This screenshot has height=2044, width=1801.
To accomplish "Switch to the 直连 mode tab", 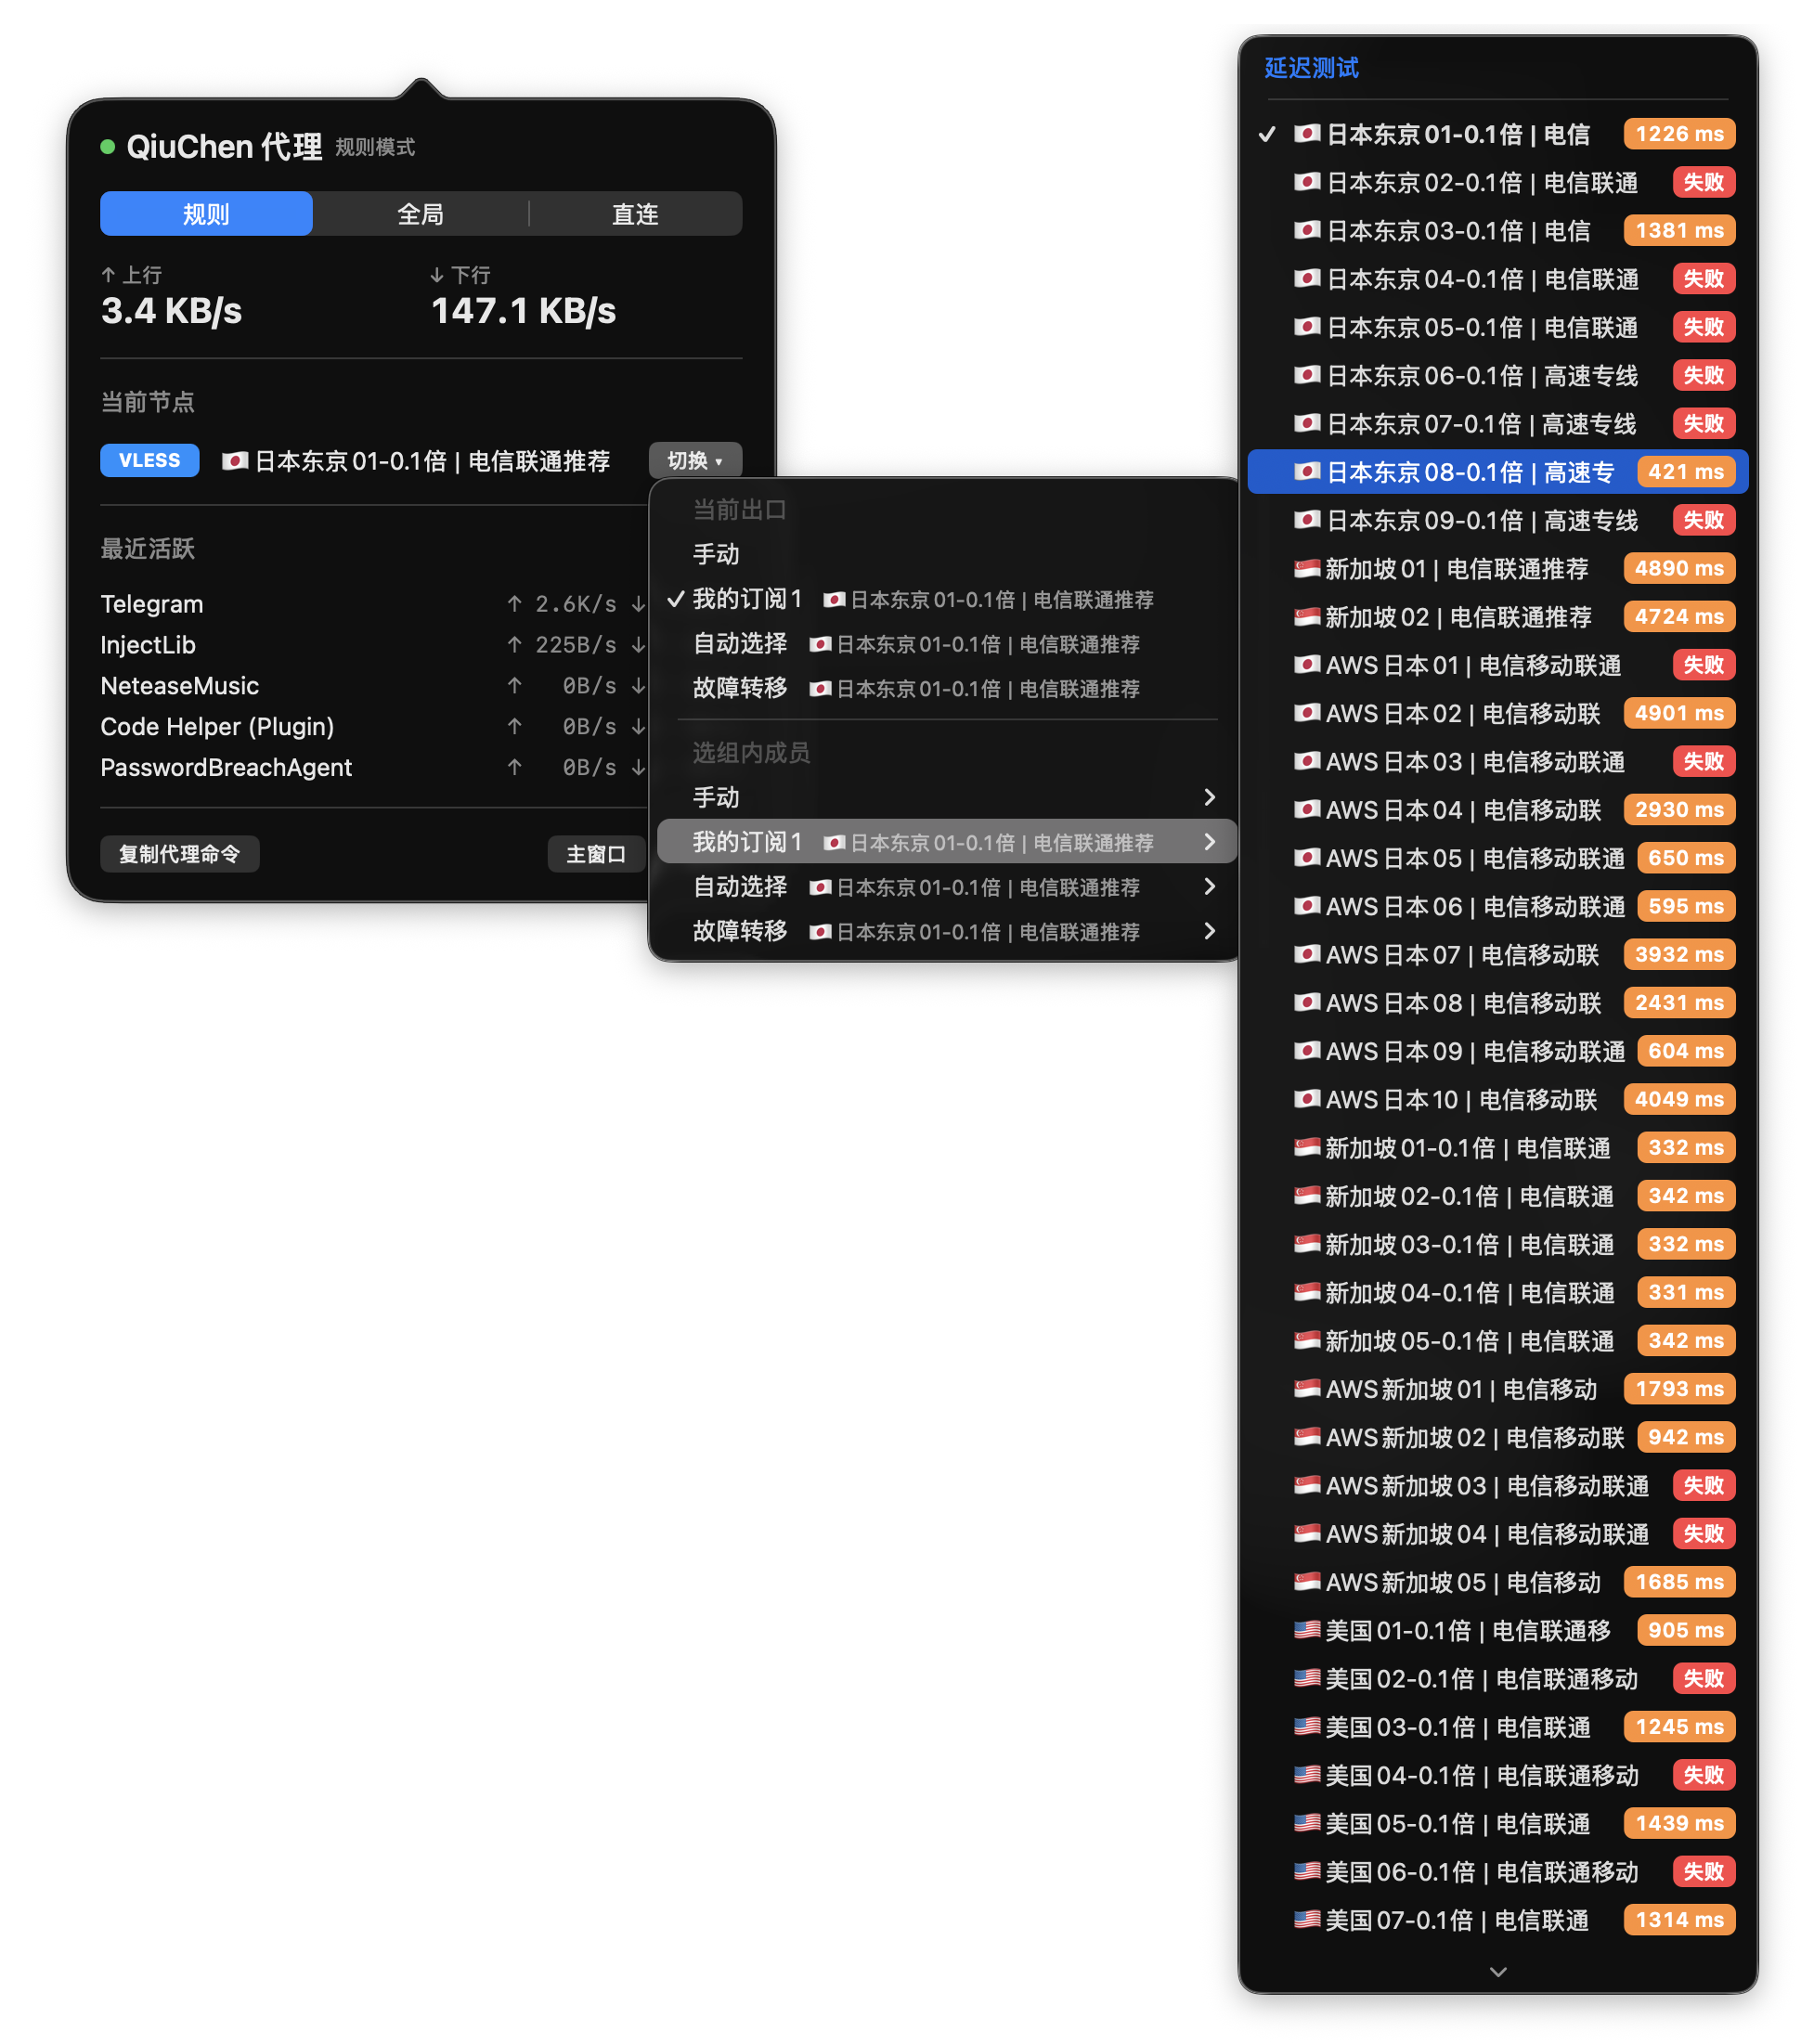I will pyautogui.click(x=635, y=214).
